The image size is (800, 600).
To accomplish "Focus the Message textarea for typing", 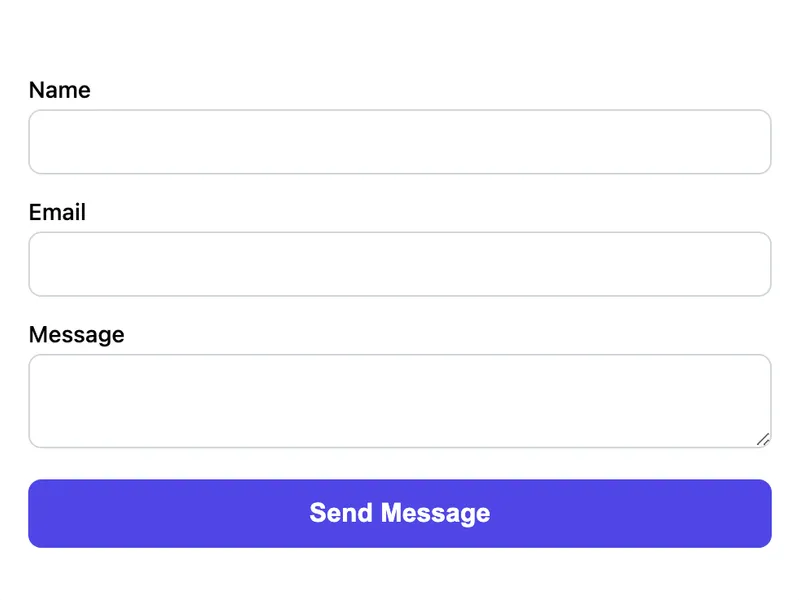I will pos(400,400).
